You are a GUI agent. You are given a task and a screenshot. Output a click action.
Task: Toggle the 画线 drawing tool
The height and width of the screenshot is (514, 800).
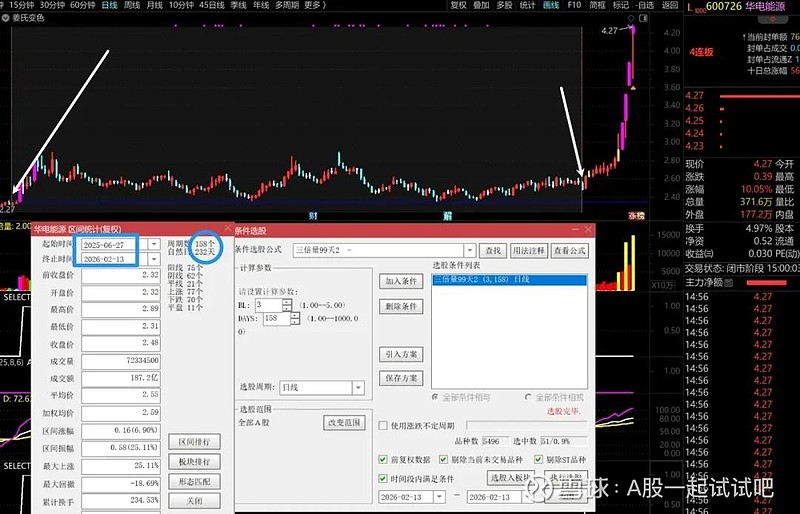tap(551, 5)
